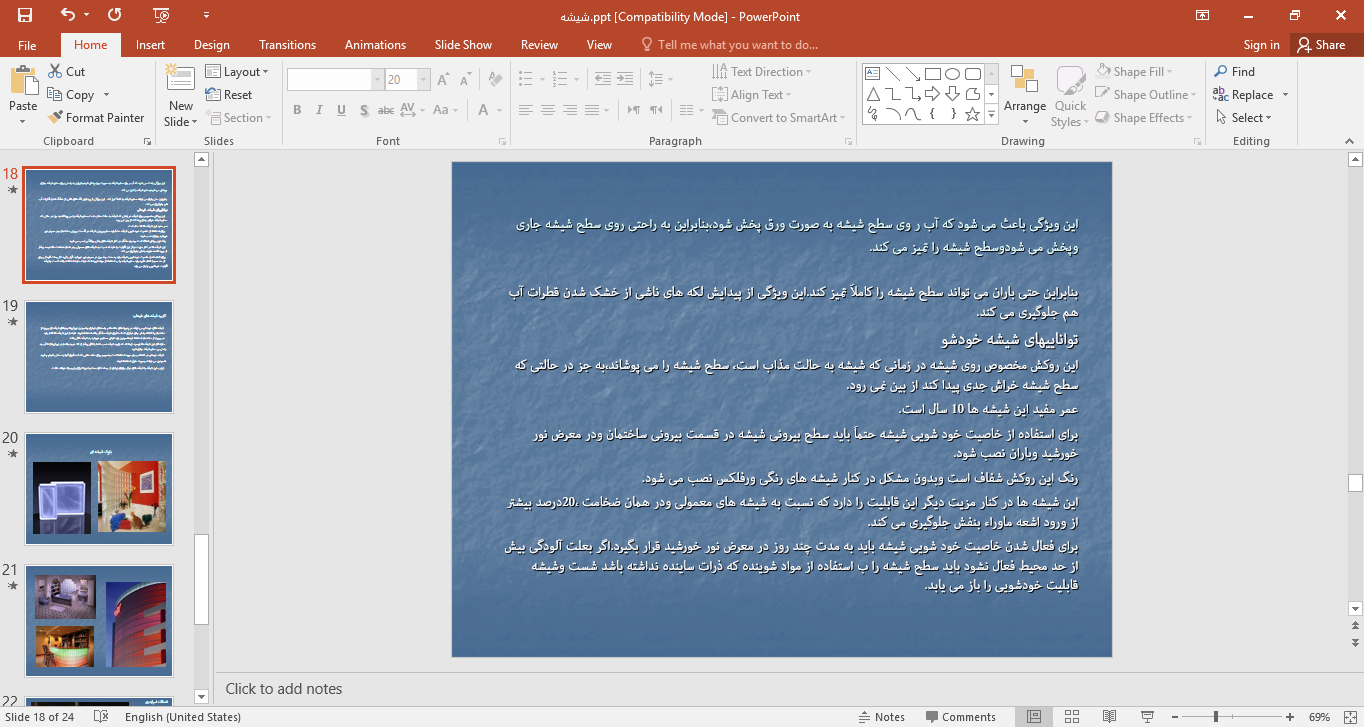Open the Select dropdown
Image resolution: width=1364 pixels, height=727 pixels.
click(x=1244, y=118)
